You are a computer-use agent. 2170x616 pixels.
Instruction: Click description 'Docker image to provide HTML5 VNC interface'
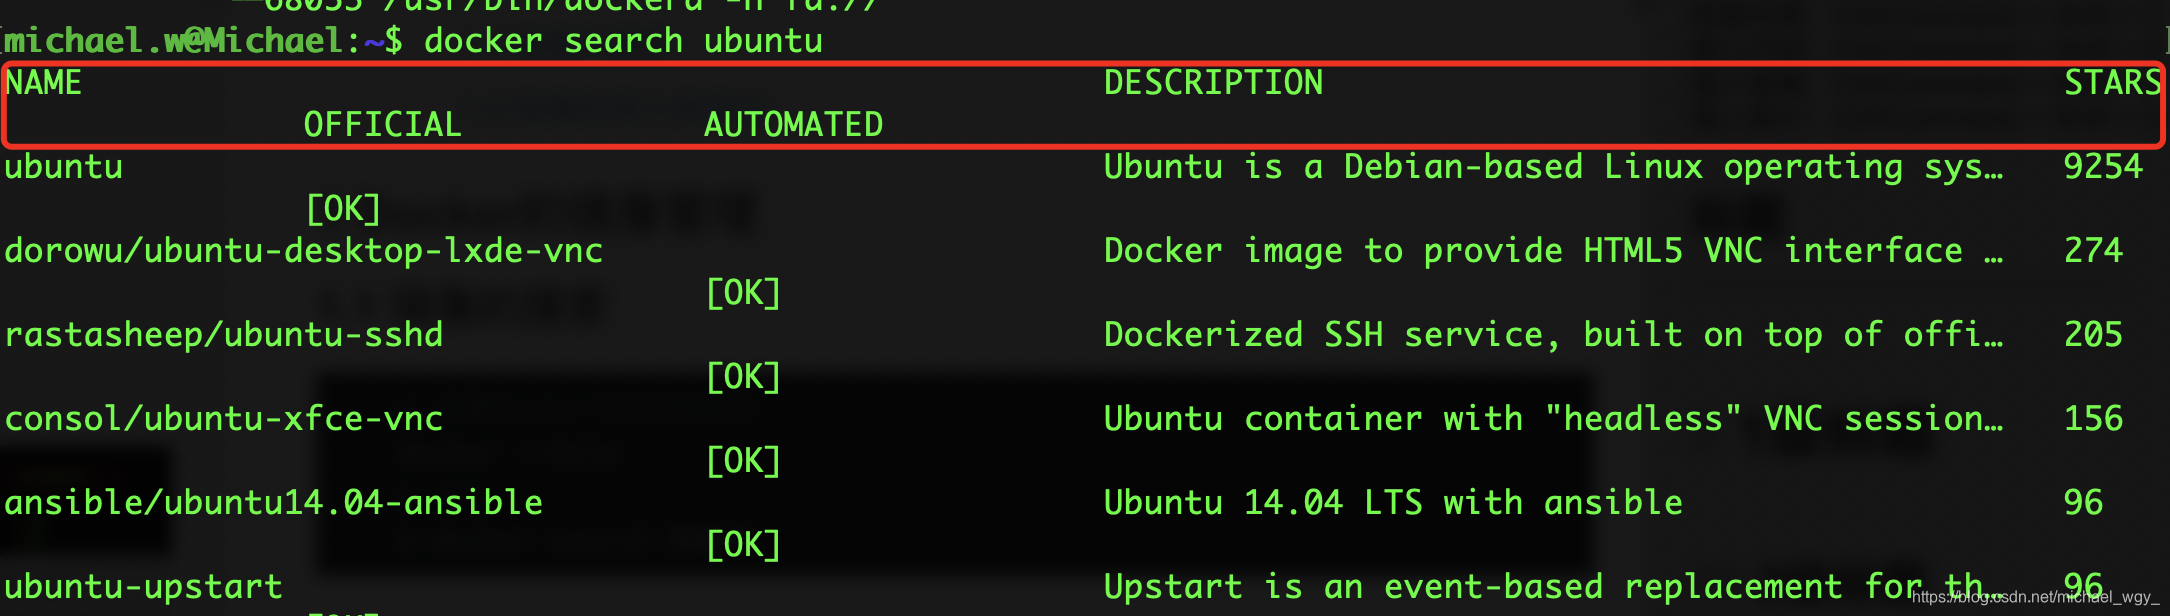[x=1533, y=251]
